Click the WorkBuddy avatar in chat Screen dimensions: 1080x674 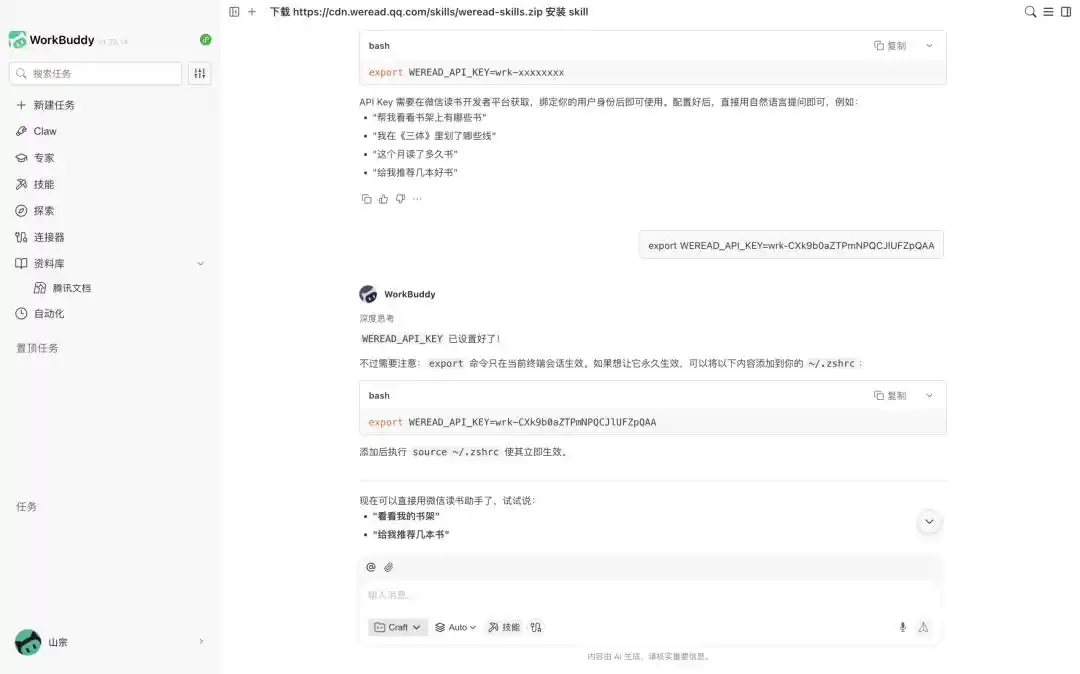(x=368, y=295)
